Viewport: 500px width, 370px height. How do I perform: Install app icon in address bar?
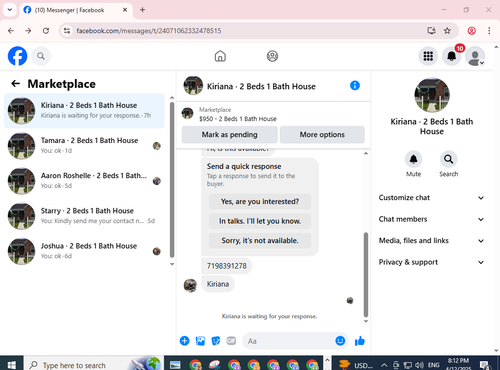tap(431, 31)
